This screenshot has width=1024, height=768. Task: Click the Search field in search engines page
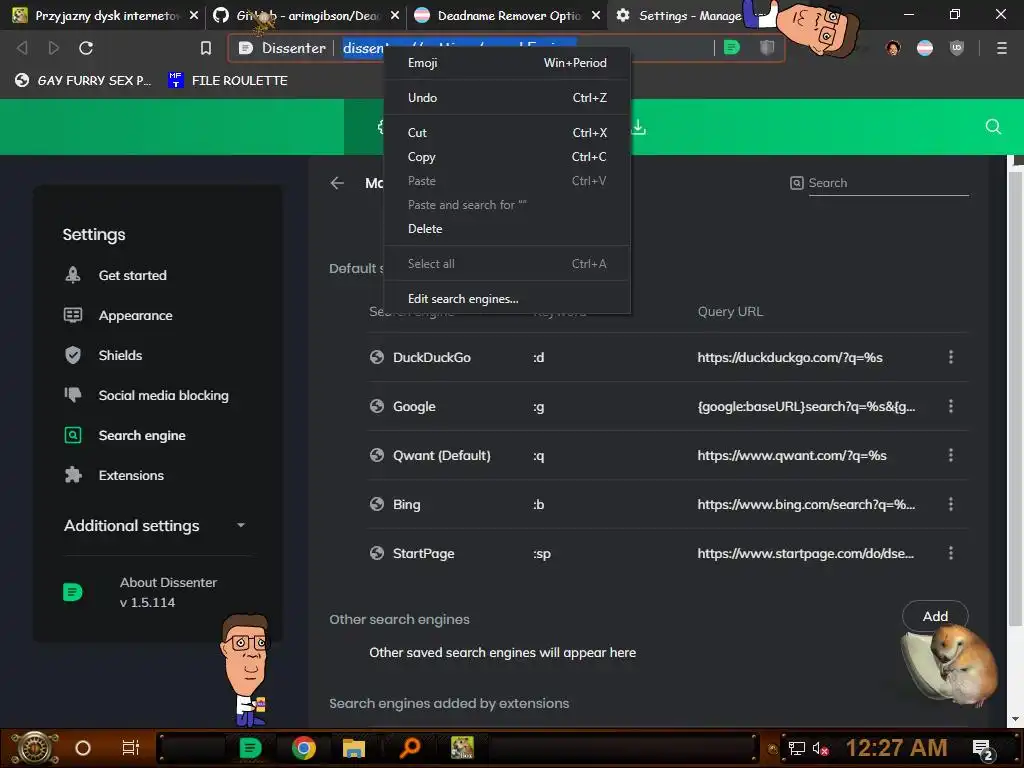pos(888,183)
